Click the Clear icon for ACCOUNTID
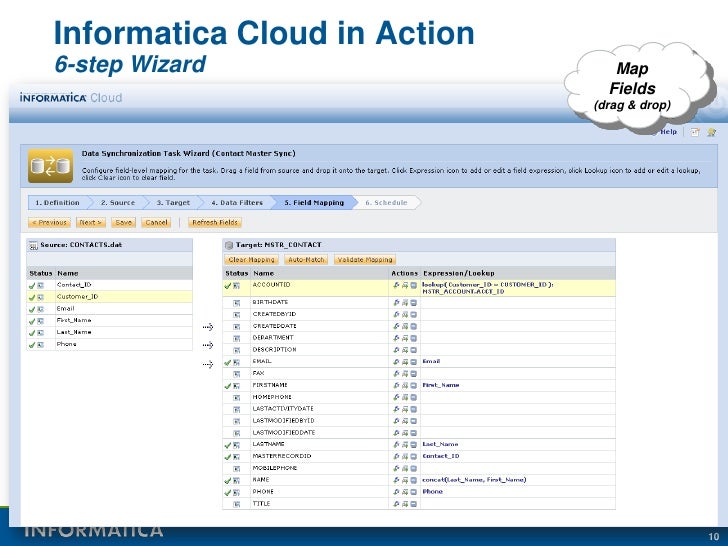 tap(413, 285)
